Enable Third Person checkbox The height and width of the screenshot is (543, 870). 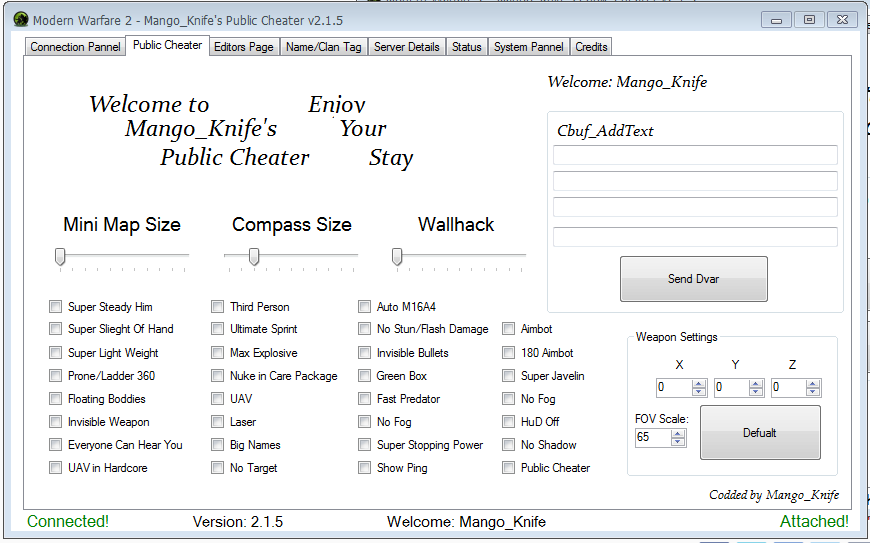click(x=218, y=307)
